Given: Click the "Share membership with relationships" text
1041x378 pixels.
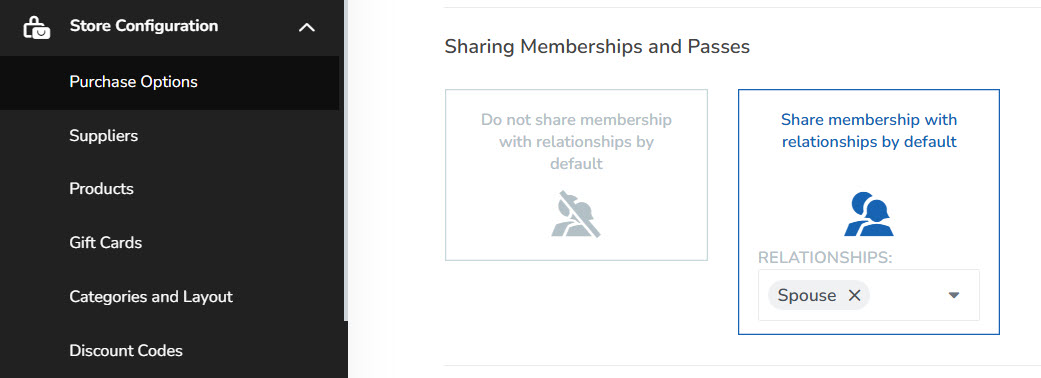Looking at the screenshot, I should pos(869,131).
